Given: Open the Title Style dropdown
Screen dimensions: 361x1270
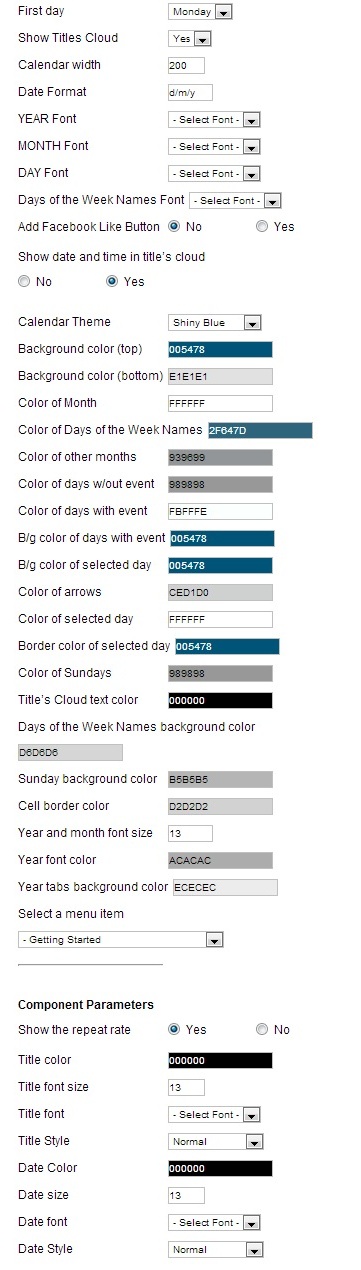Looking at the screenshot, I should tap(215, 1142).
